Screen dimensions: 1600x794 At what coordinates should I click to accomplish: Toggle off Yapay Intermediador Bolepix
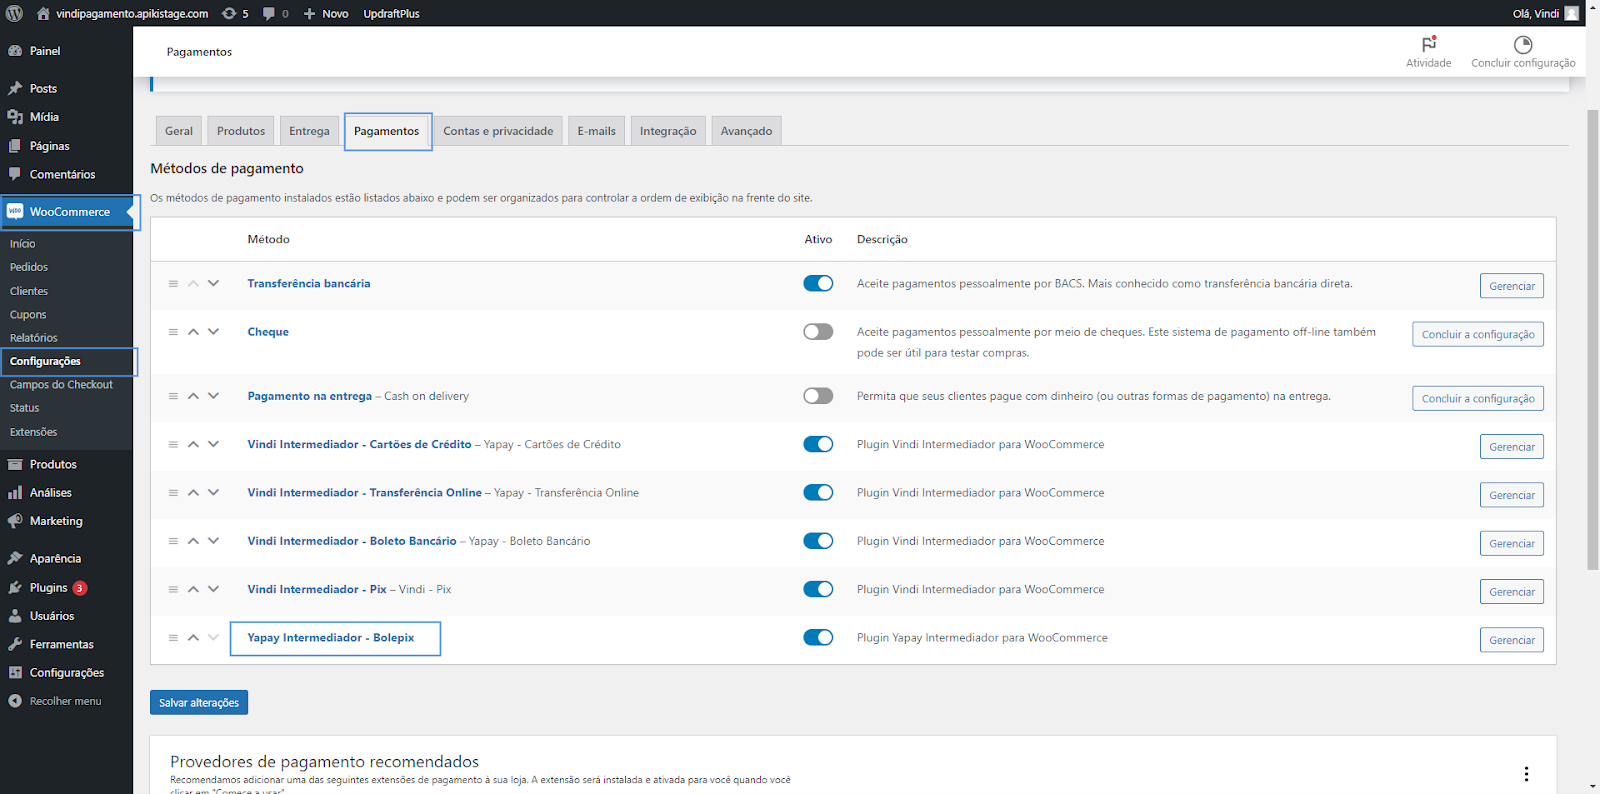[818, 638]
